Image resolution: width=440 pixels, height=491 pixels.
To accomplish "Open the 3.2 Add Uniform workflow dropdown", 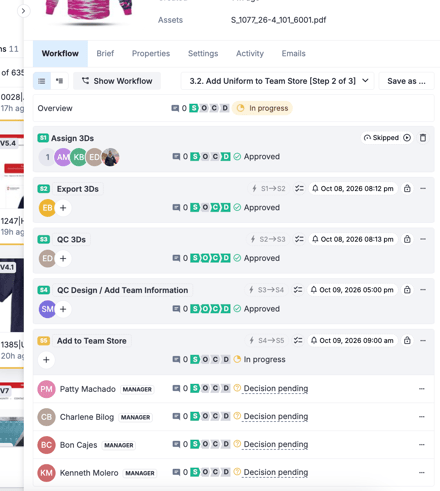I will click(x=278, y=81).
